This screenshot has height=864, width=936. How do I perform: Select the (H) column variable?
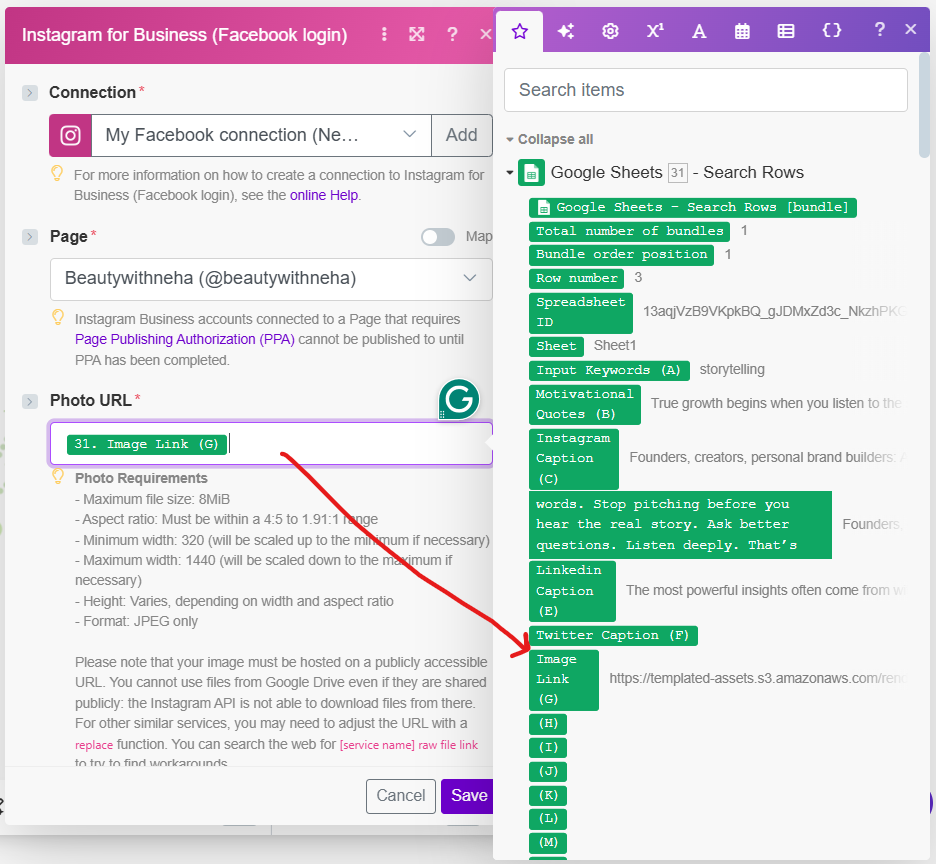coord(548,724)
